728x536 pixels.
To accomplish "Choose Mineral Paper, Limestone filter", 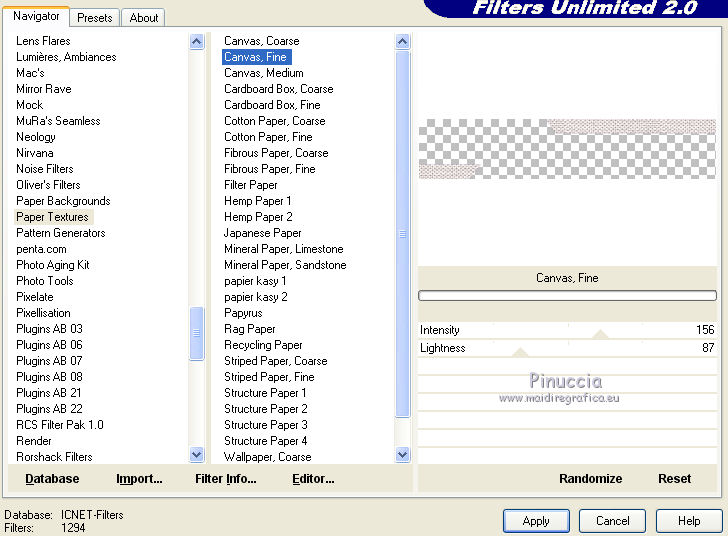I will (284, 249).
